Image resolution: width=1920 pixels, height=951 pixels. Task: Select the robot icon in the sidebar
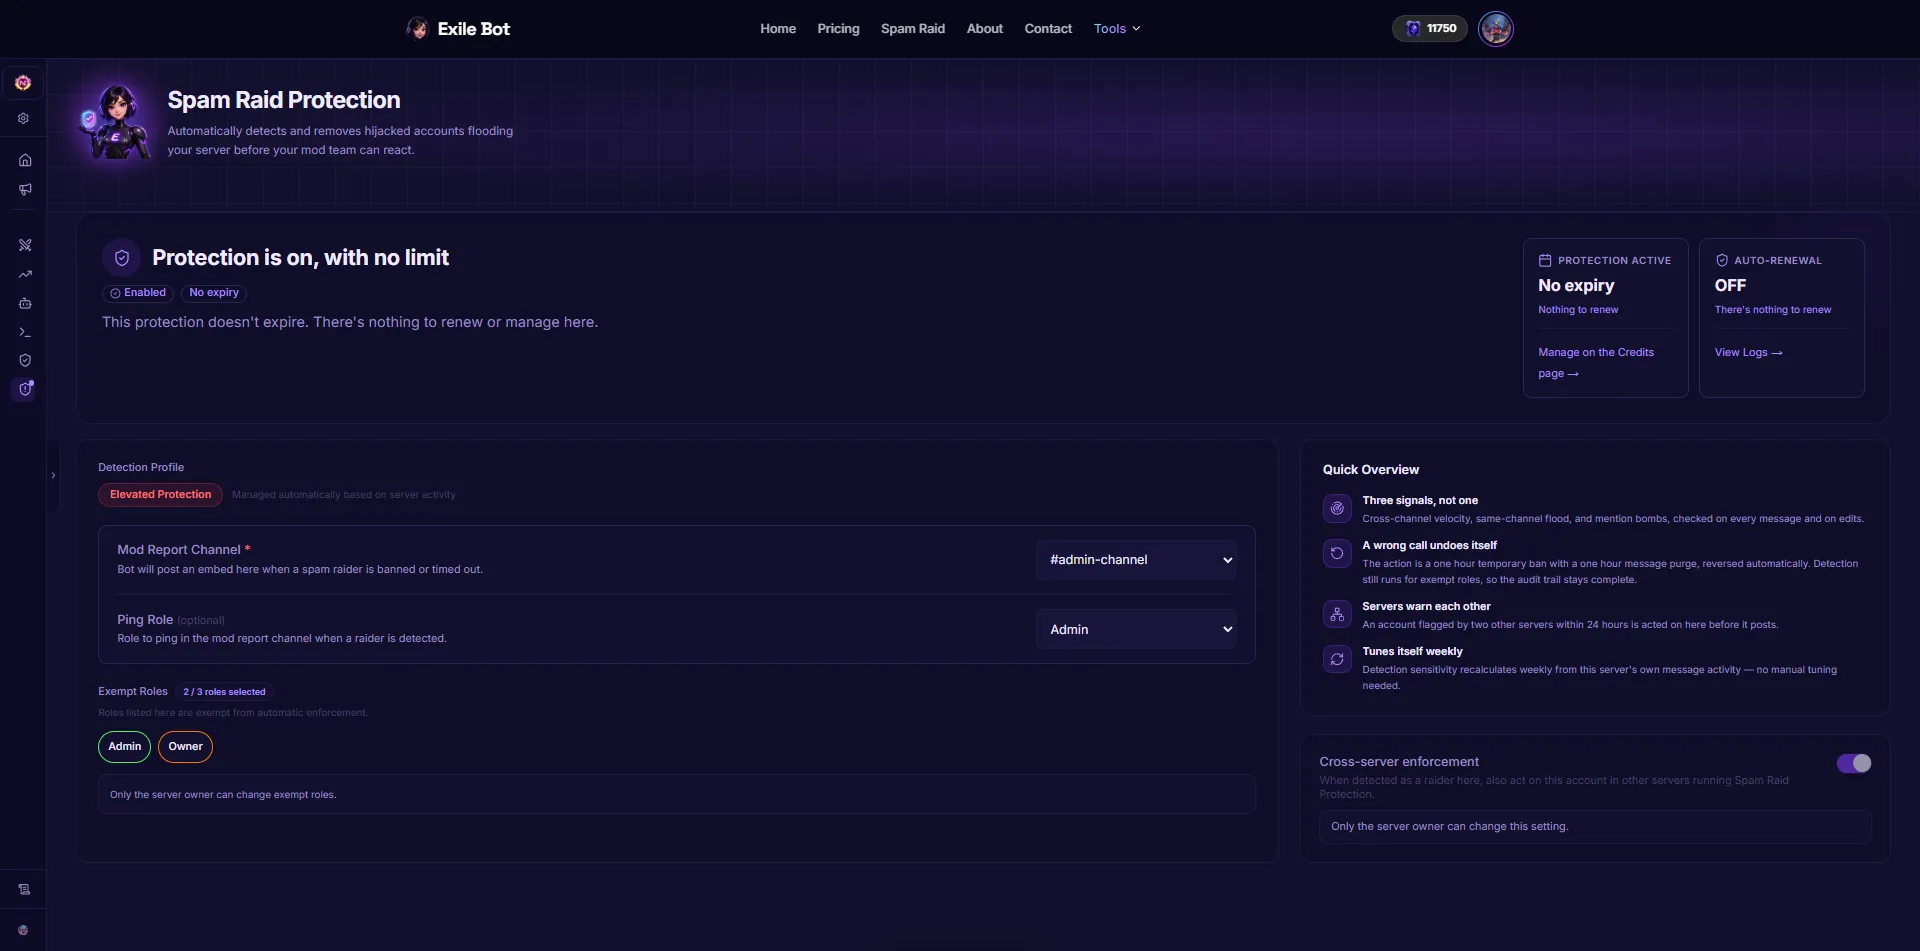pos(25,303)
